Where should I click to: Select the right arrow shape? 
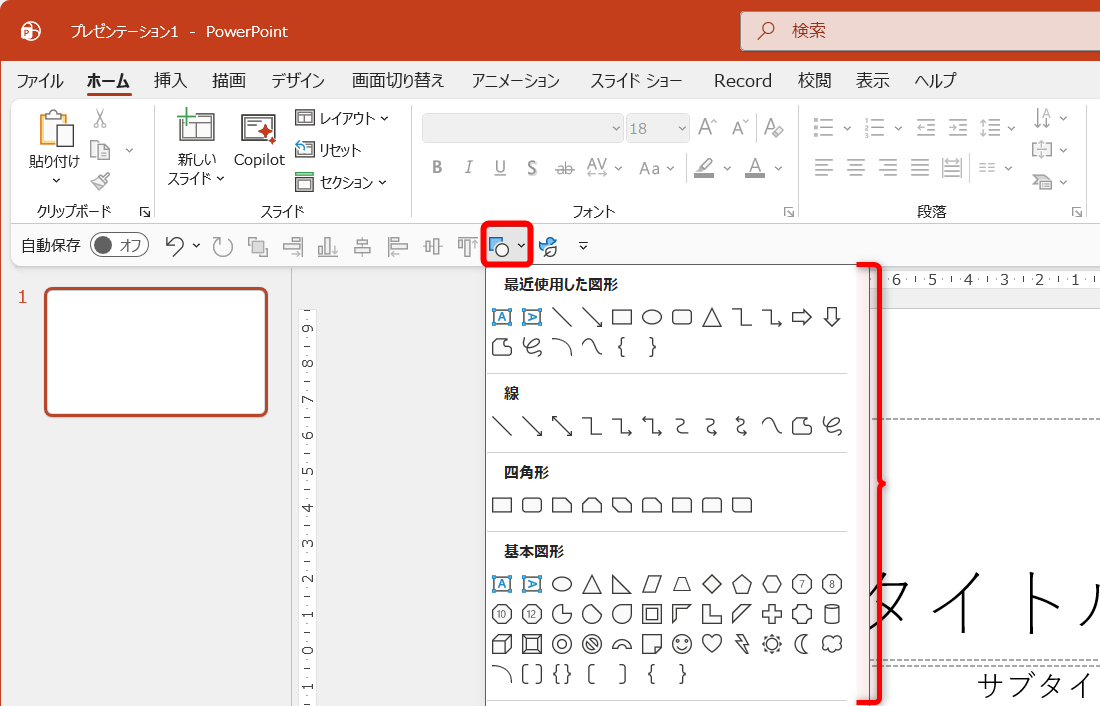[x=801, y=317]
